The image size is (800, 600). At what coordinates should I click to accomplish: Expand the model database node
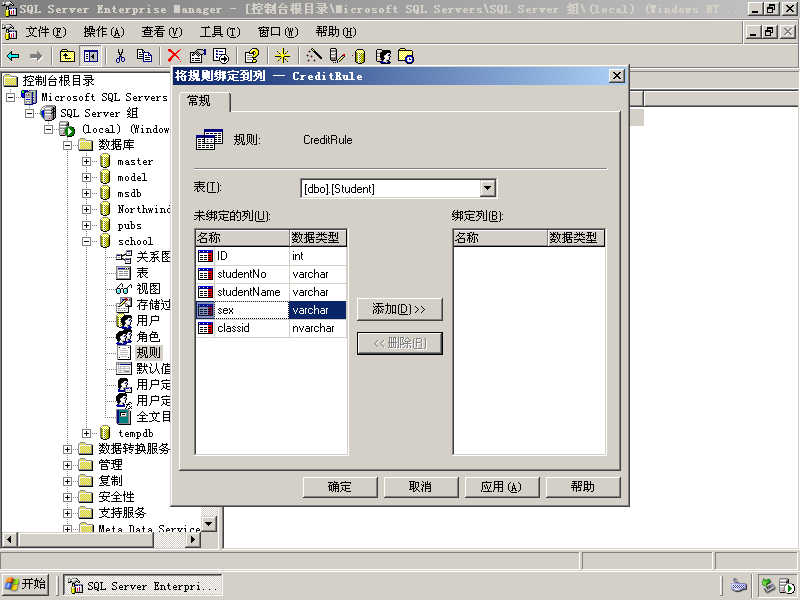(x=87, y=178)
